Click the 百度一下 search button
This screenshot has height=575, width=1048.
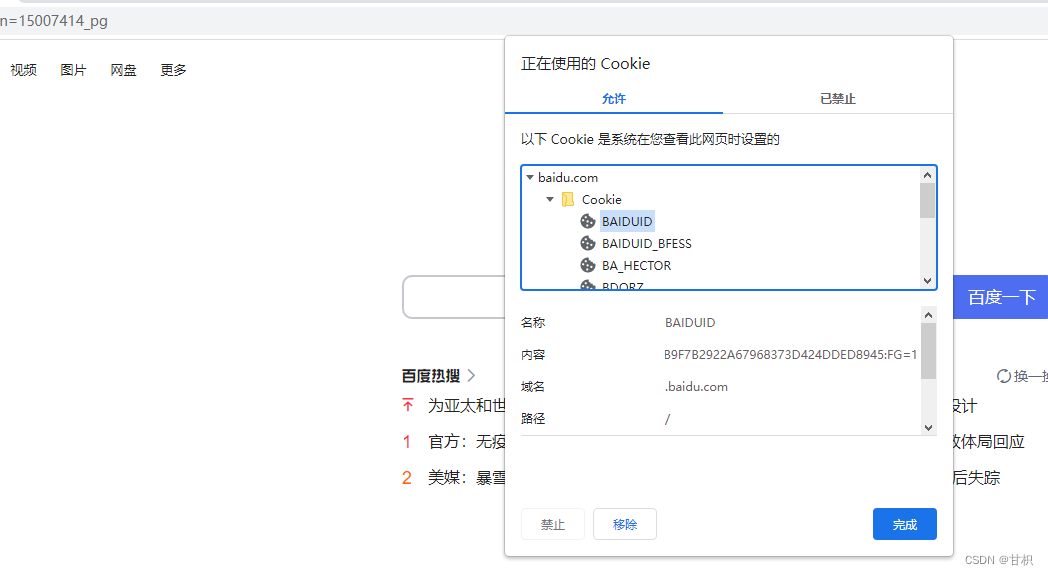1001,297
